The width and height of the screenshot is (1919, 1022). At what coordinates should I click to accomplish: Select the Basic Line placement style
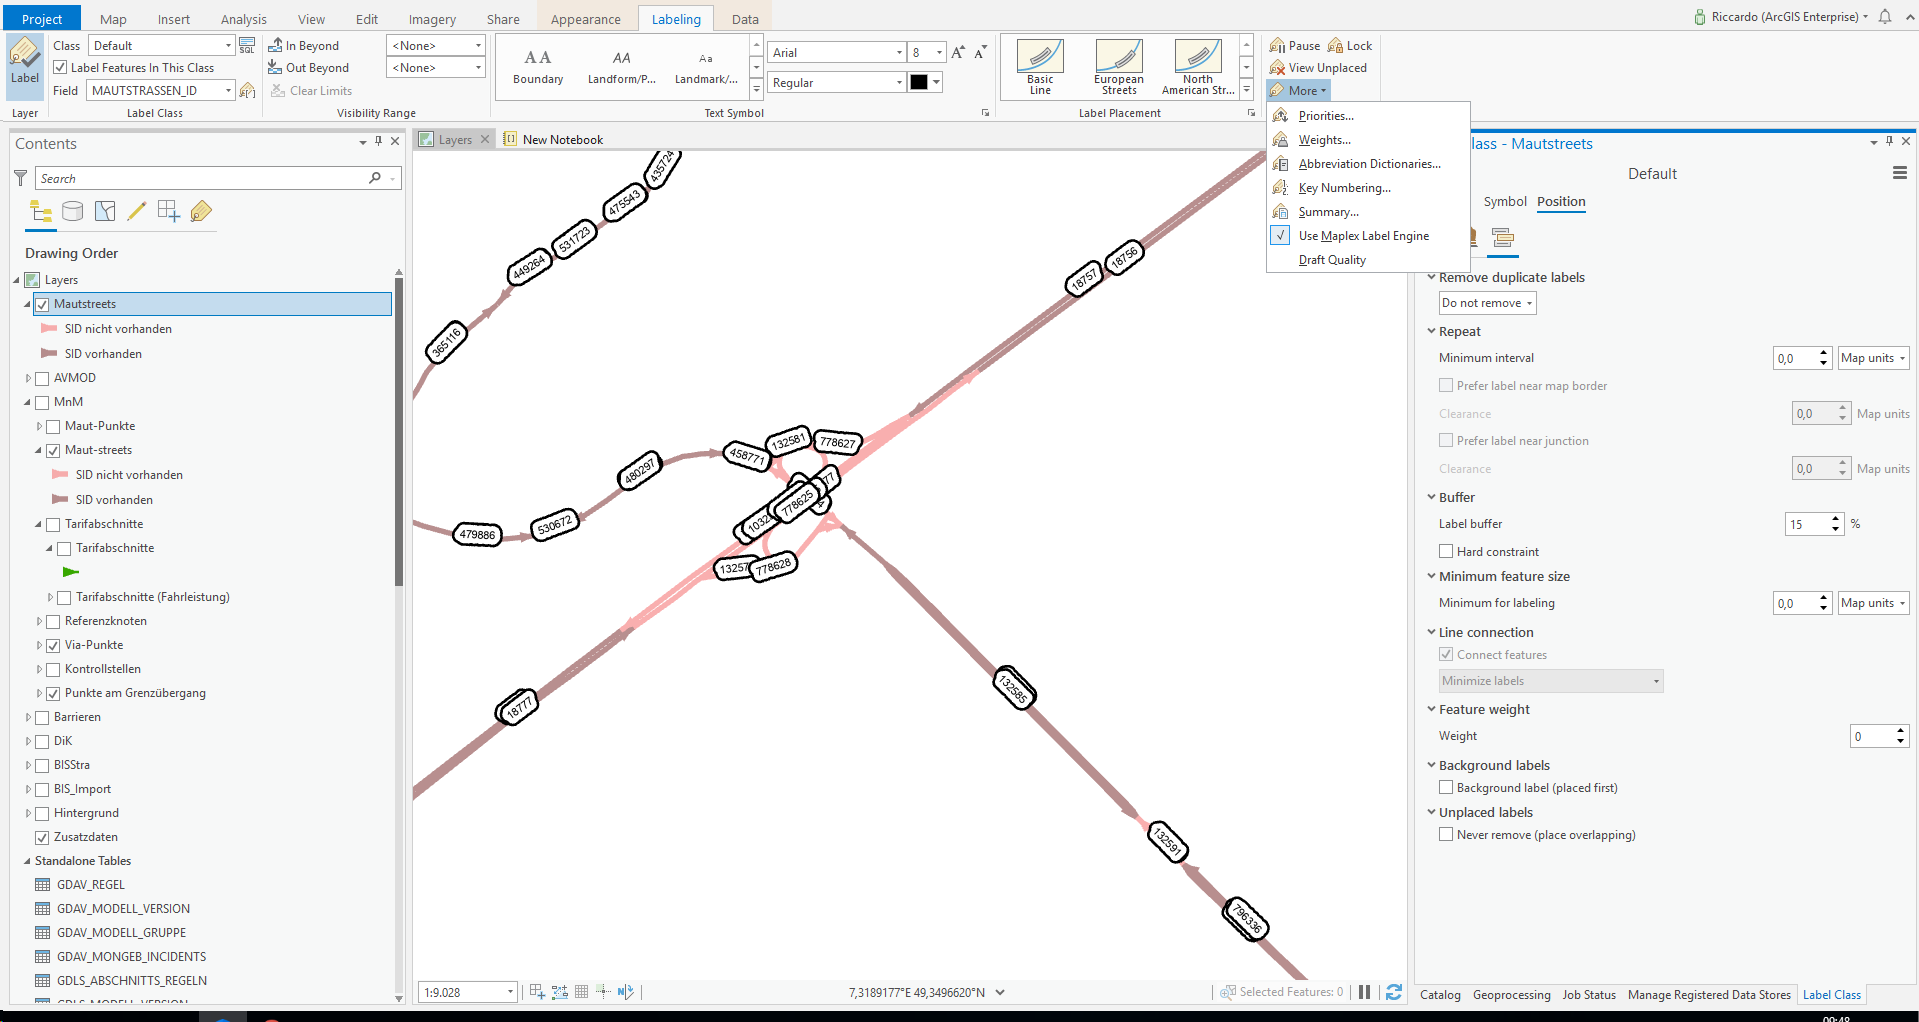(x=1039, y=67)
